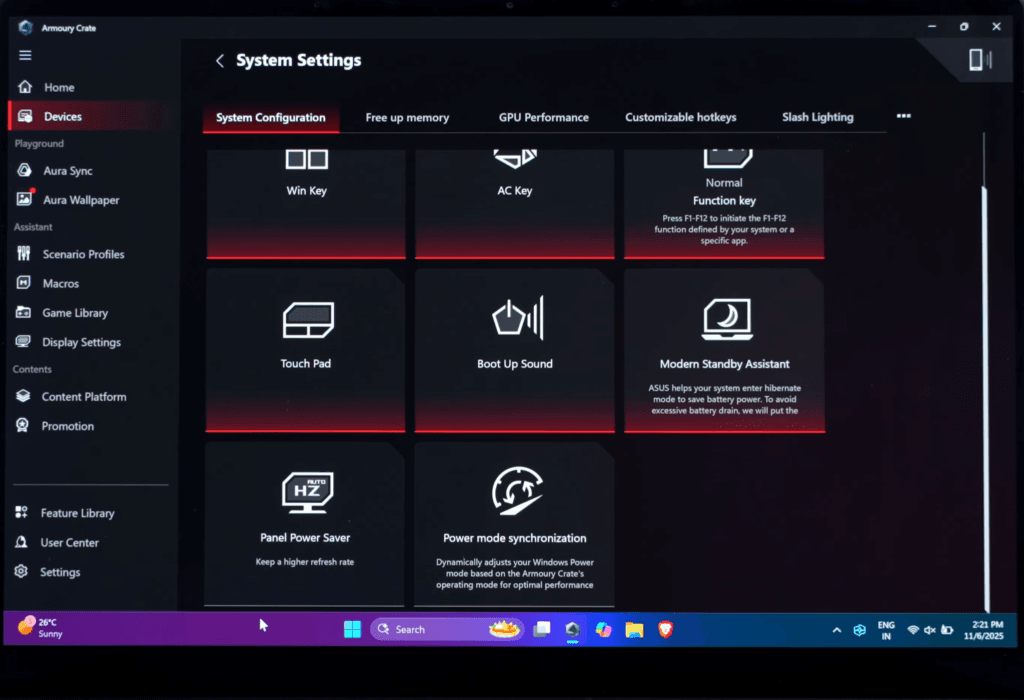Expand the hamburger sidebar menu
1024x700 pixels.
[x=25, y=55]
